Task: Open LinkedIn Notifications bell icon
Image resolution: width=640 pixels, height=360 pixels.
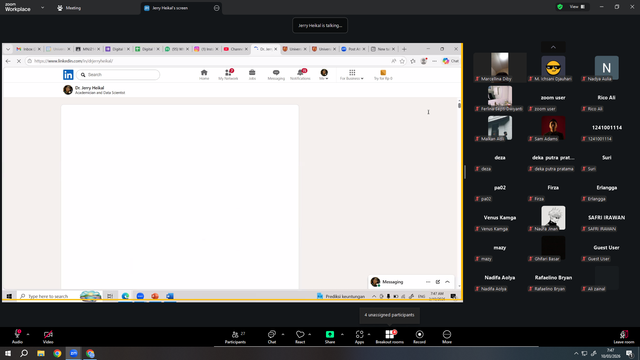Action: click(300, 74)
